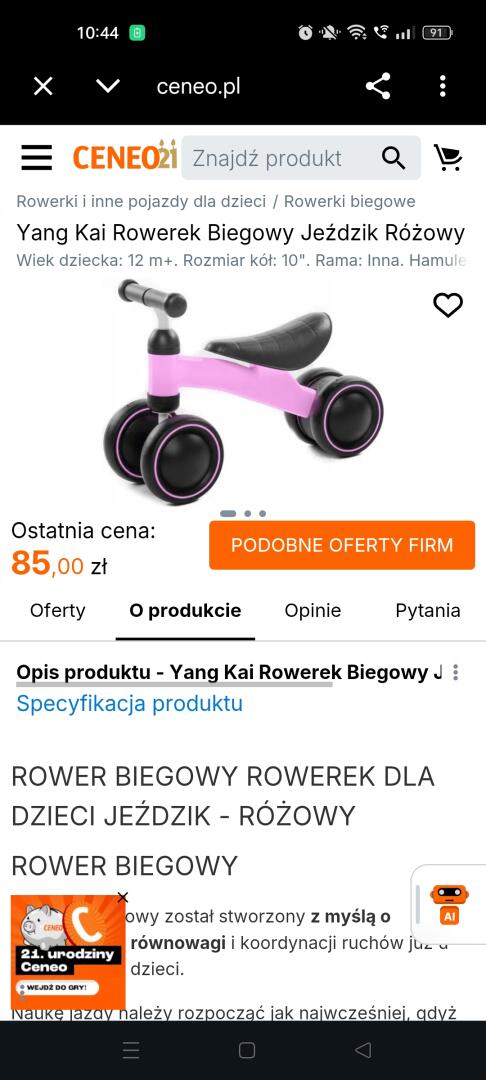Viewport: 486px width, 1080px height.
Task: Close the browser tab with X icon
Action: point(43,87)
